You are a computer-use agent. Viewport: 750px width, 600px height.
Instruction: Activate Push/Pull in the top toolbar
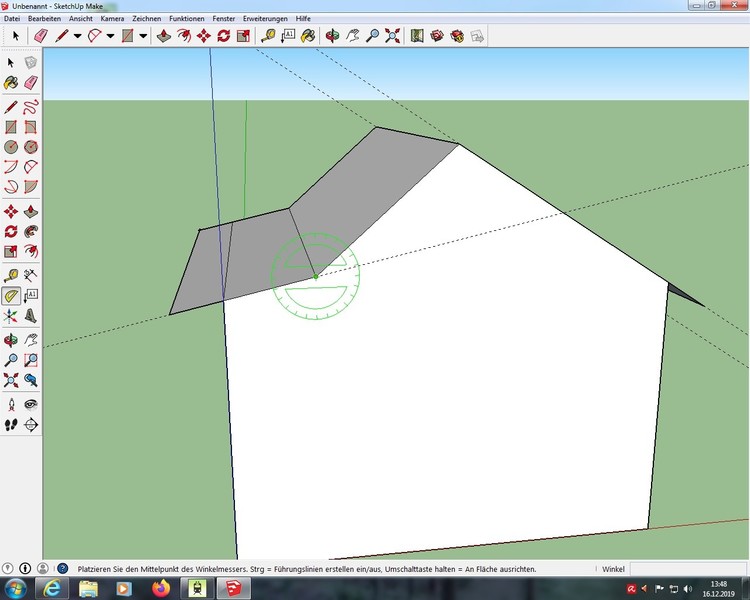click(x=164, y=36)
